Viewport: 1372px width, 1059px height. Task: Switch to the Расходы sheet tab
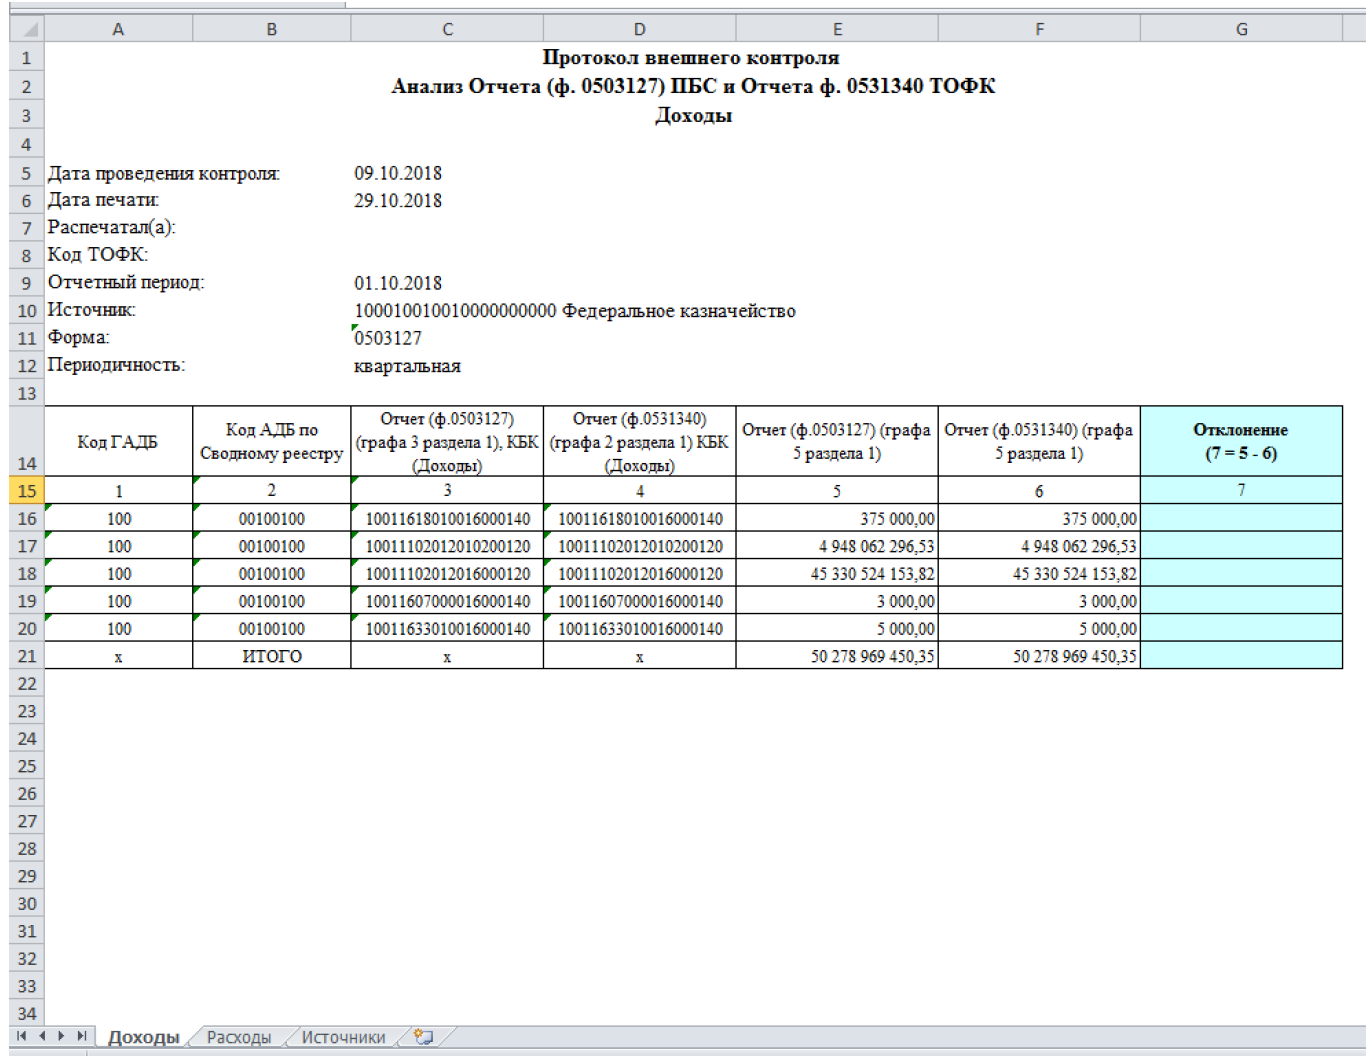[239, 1038]
